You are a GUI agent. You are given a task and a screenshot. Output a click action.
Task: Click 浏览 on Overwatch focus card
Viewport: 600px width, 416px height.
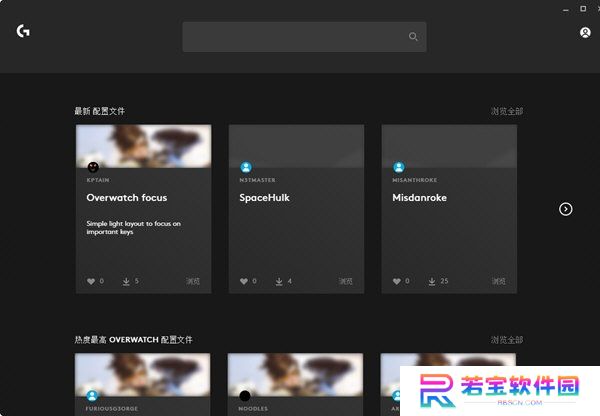click(x=193, y=281)
